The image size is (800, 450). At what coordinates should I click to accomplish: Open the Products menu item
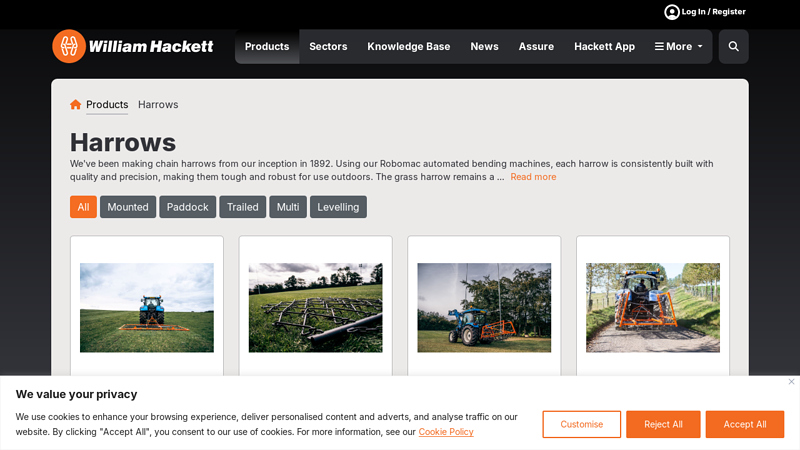pyautogui.click(x=267, y=46)
